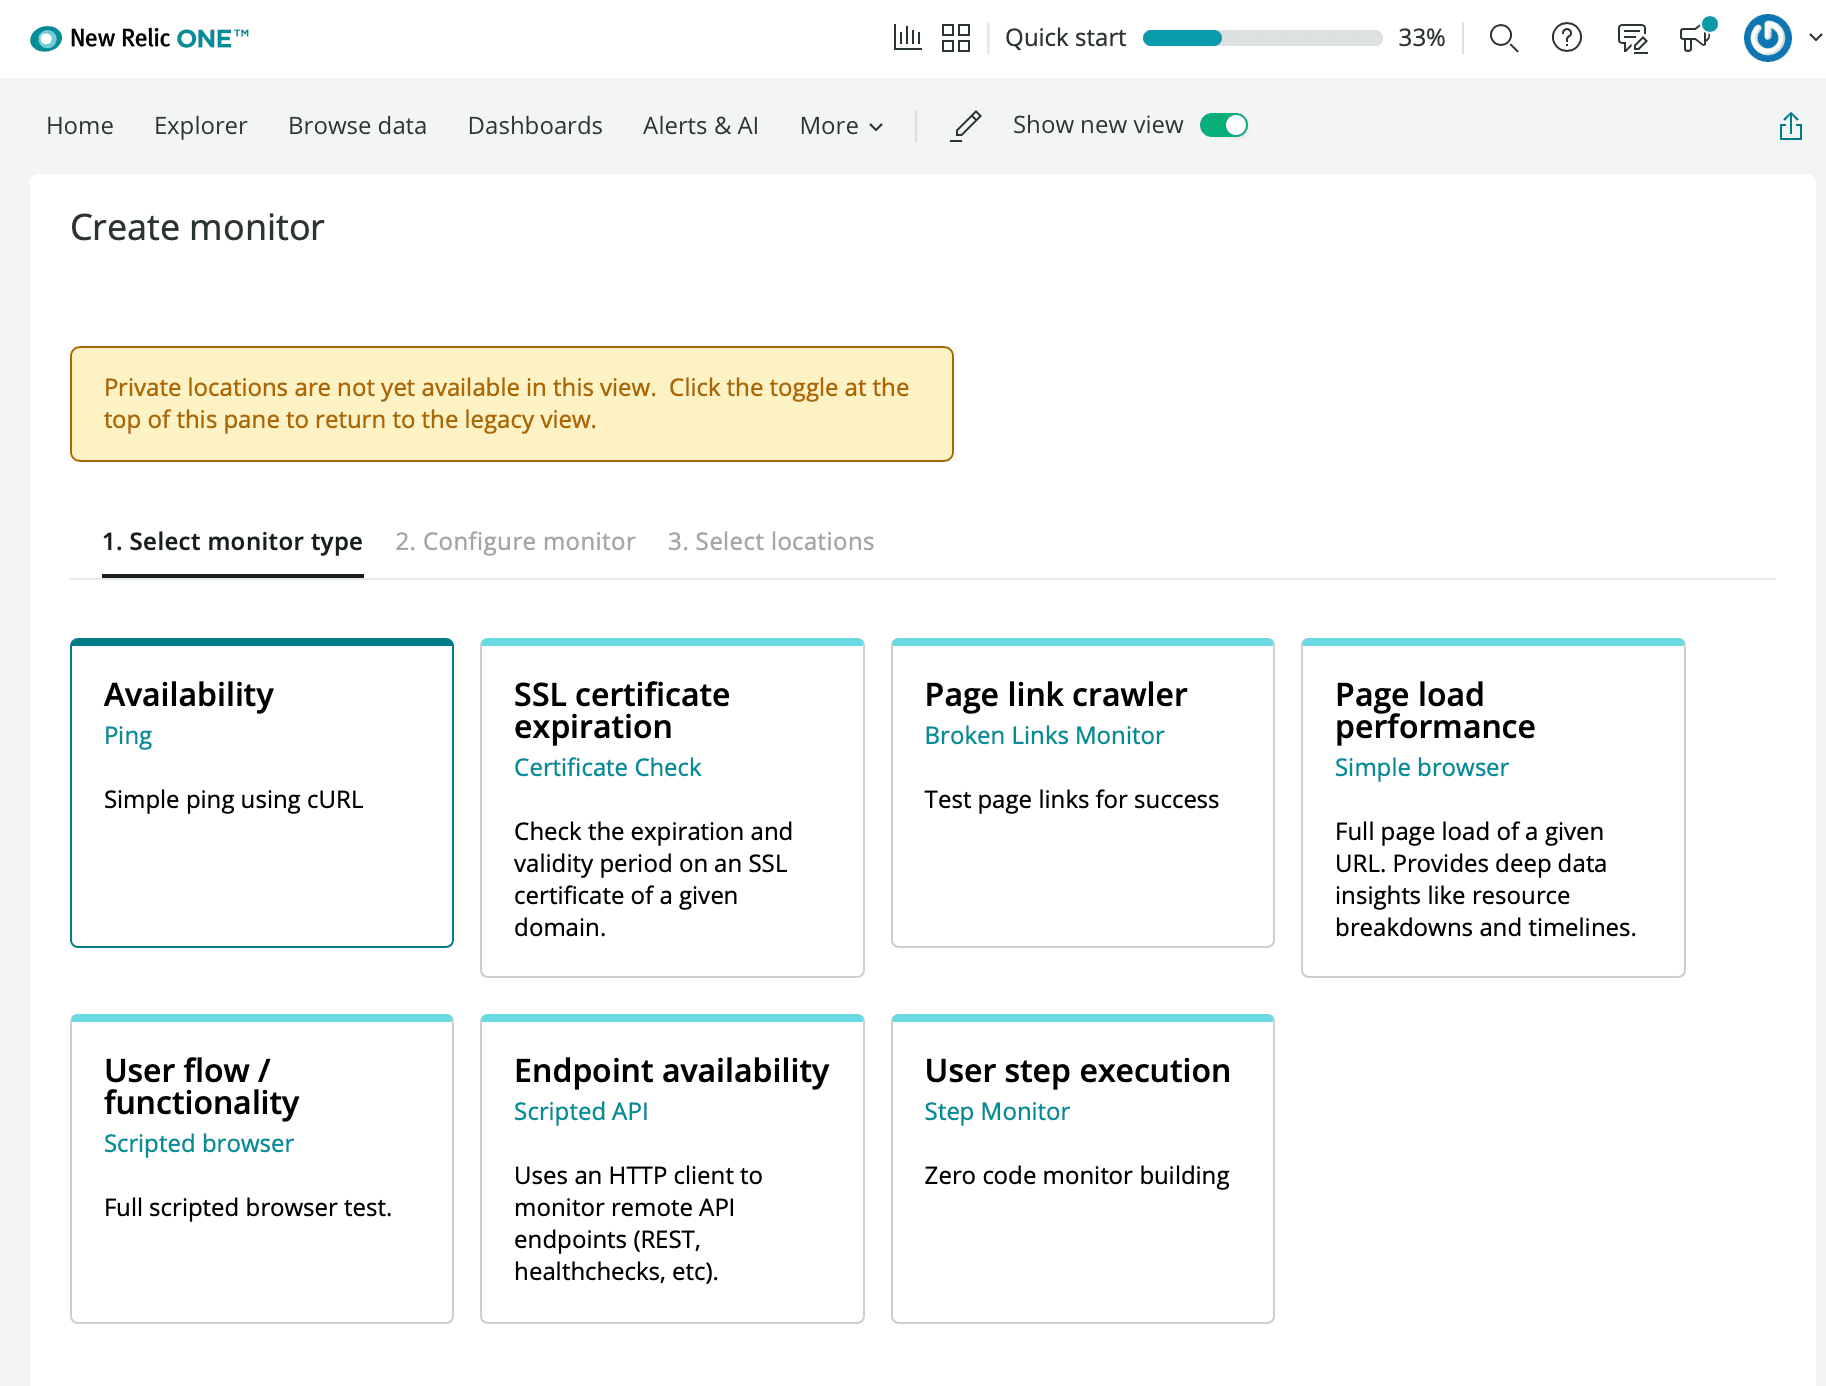
Task: Open the bar chart icon in header
Action: (907, 38)
